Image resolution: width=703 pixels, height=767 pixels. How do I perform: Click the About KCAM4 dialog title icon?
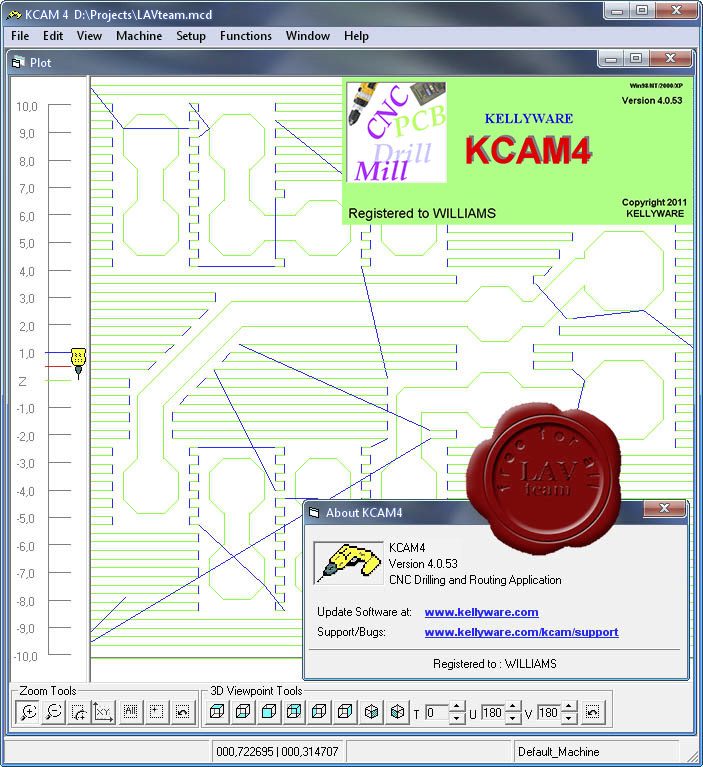[x=314, y=513]
